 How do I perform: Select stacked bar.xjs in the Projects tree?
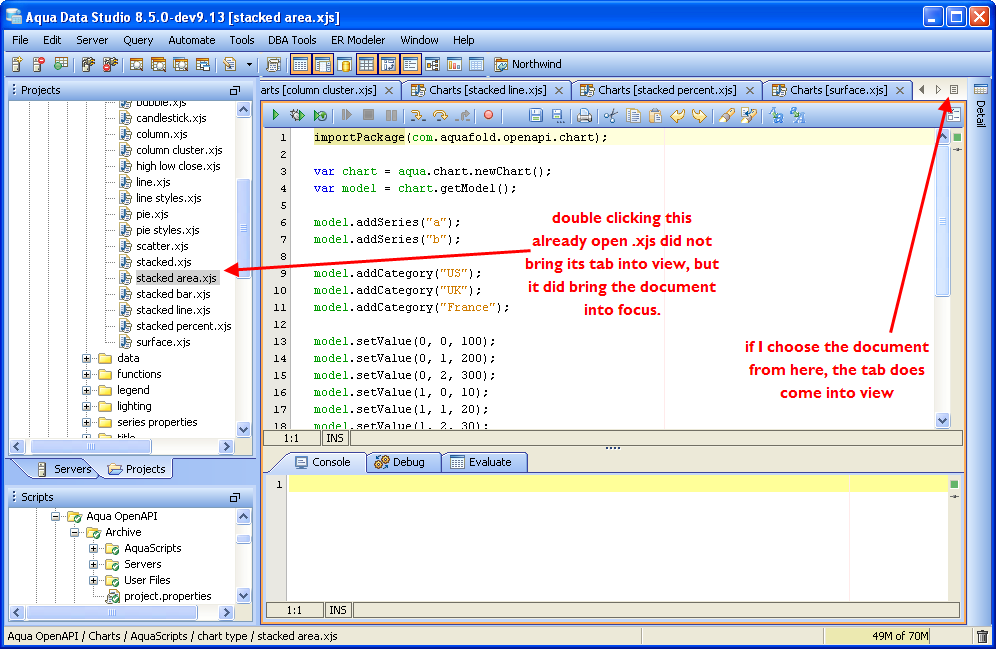[x=173, y=294]
